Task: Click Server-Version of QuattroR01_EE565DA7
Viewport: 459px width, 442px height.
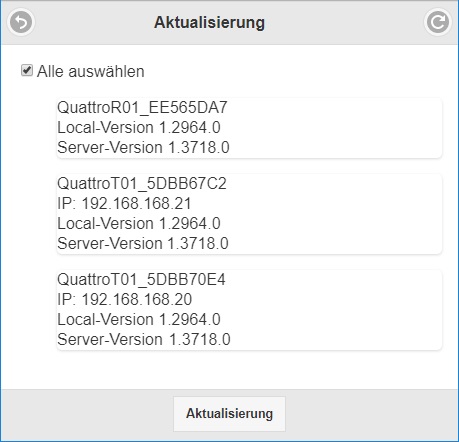Action: 143,147
